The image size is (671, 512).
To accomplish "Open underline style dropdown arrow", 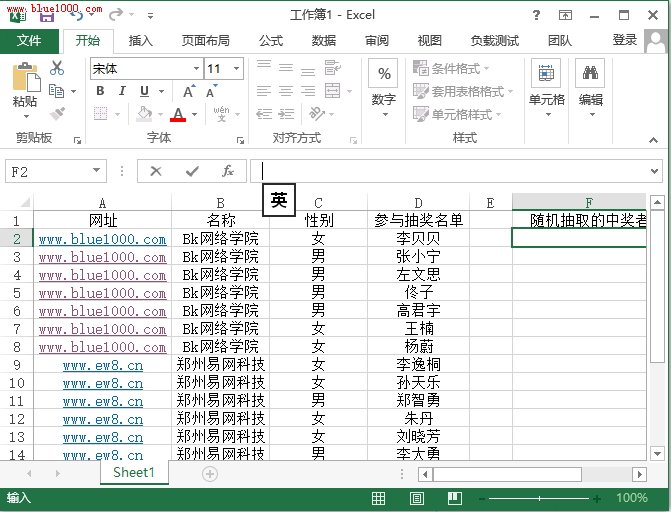I will click(x=161, y=91).
